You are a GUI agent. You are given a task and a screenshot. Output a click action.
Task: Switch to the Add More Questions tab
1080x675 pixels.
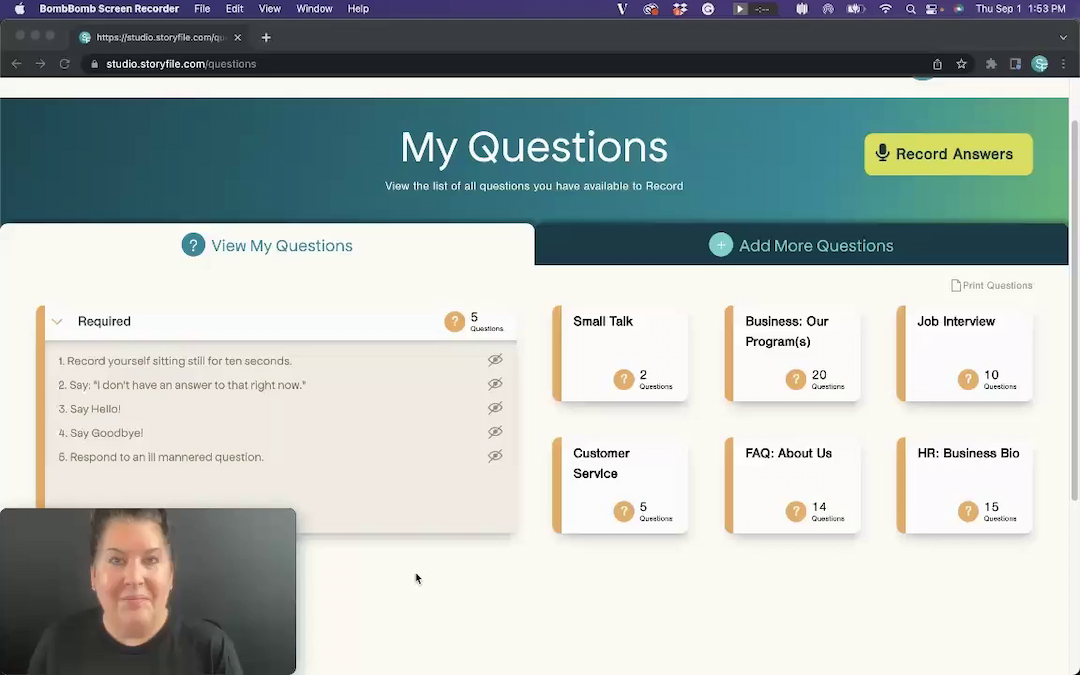pyautogui.click(x=801, y=245)
